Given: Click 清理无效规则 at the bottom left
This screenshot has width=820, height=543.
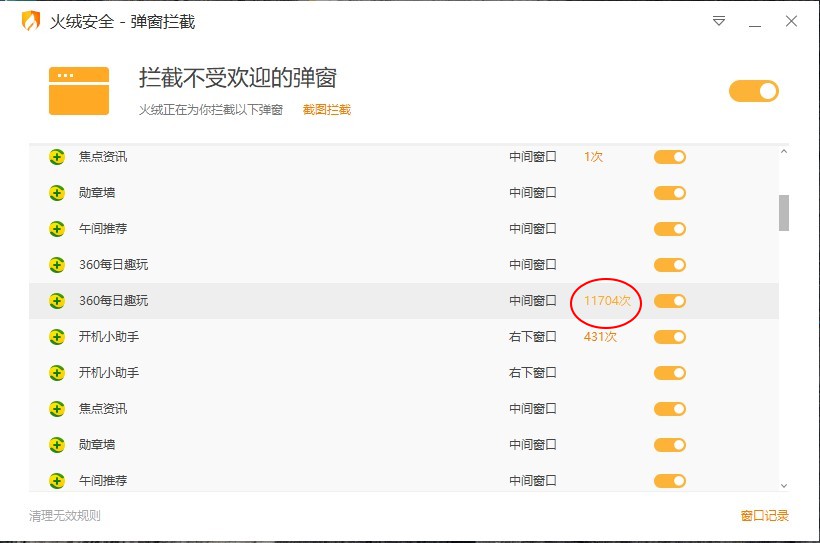Looking at the screenshot, I should pyautogui.click(x=64, y=515).
